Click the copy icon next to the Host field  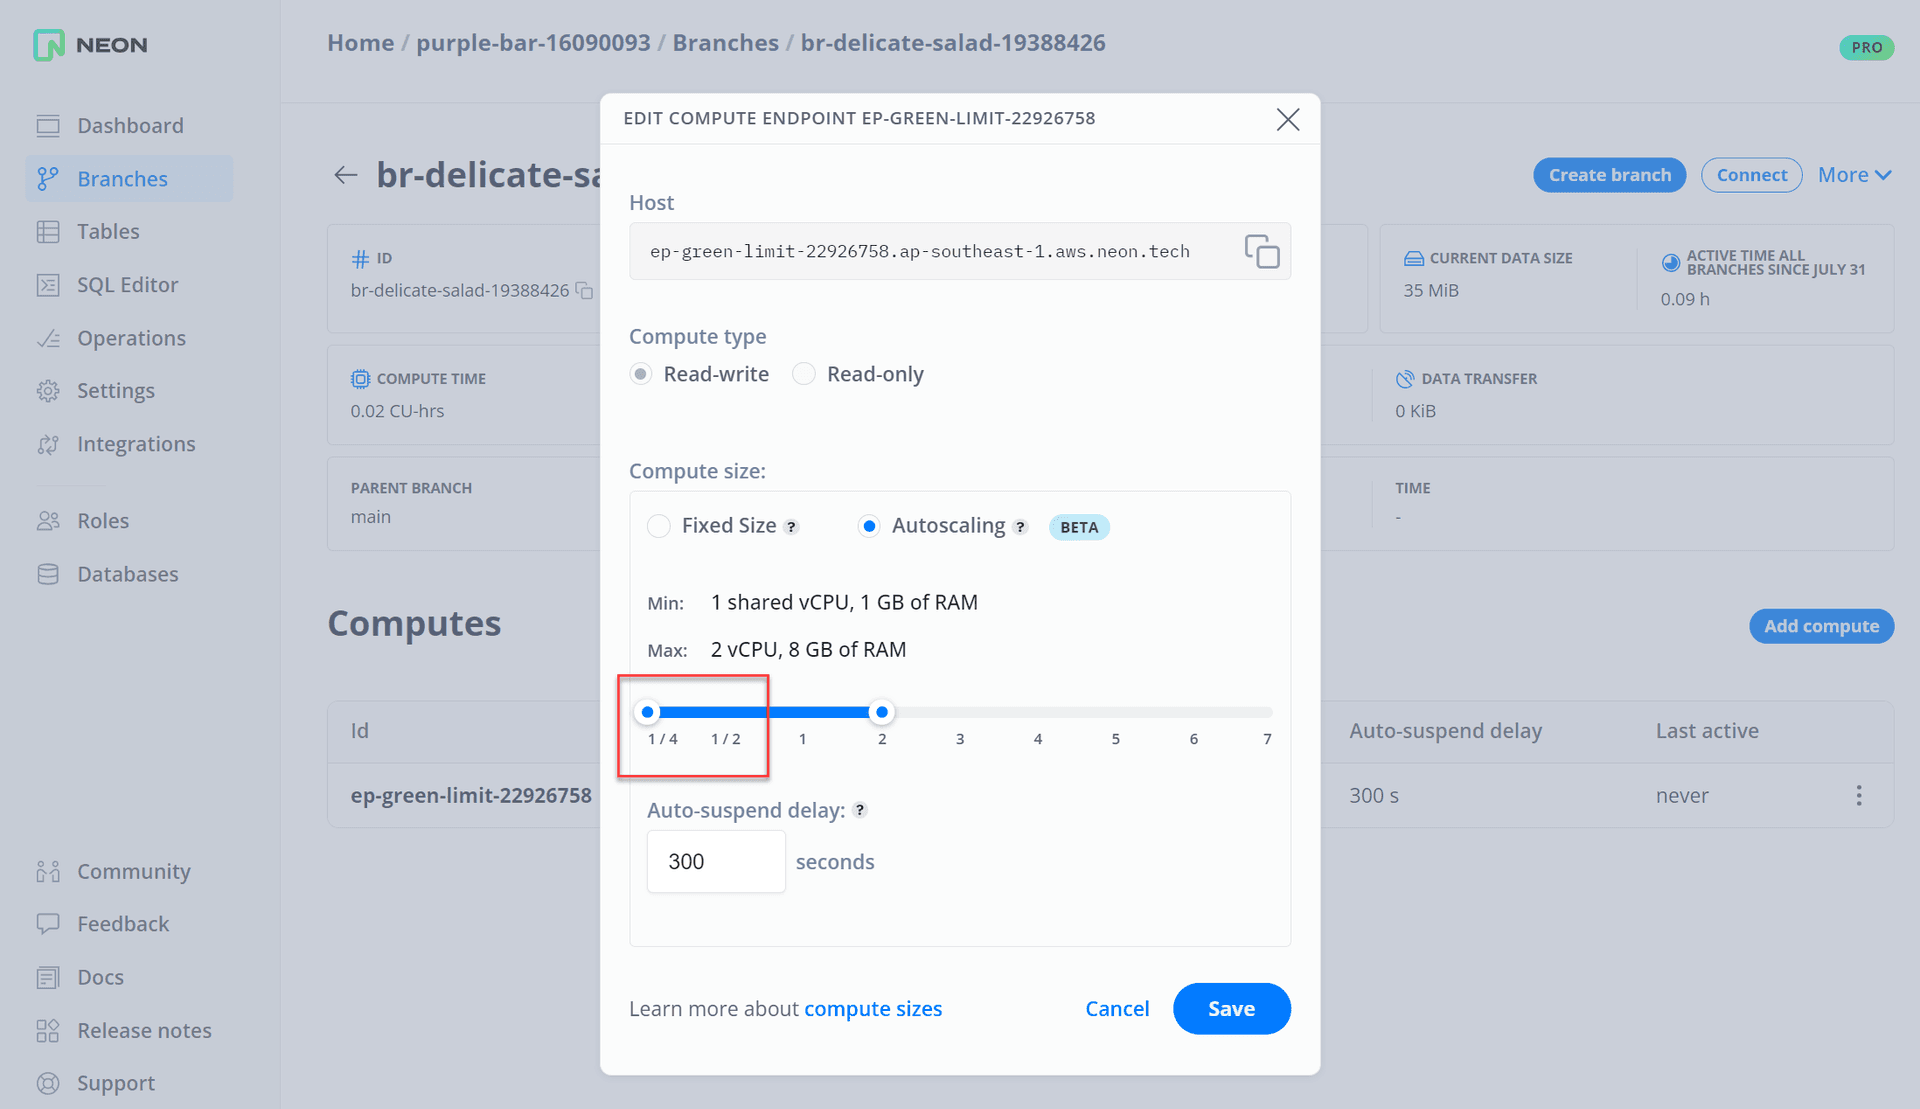(x=1263, y=252)
